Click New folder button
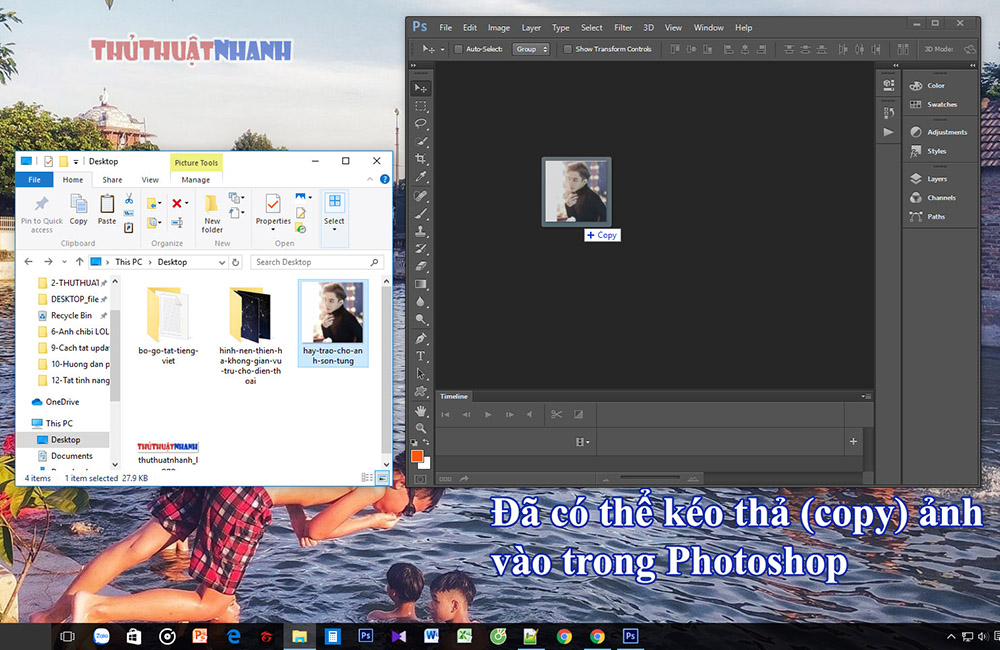This screenshot has height=650, width=1000. click(x=212, y=214)
